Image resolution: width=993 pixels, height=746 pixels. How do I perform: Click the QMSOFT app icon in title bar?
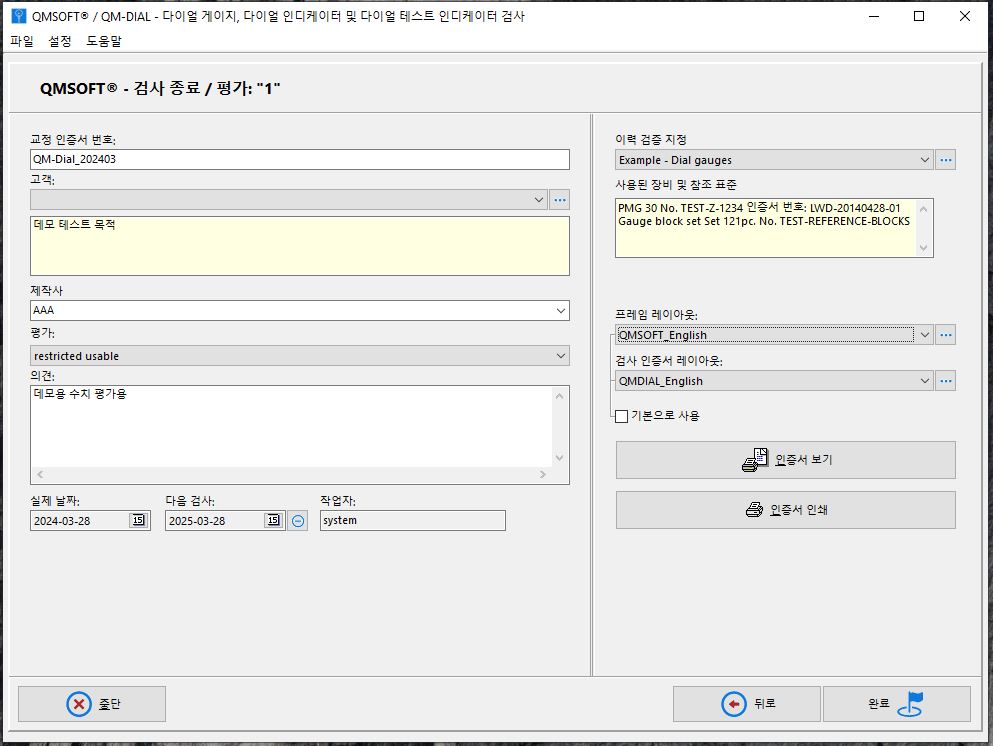[x=19, y=16]
